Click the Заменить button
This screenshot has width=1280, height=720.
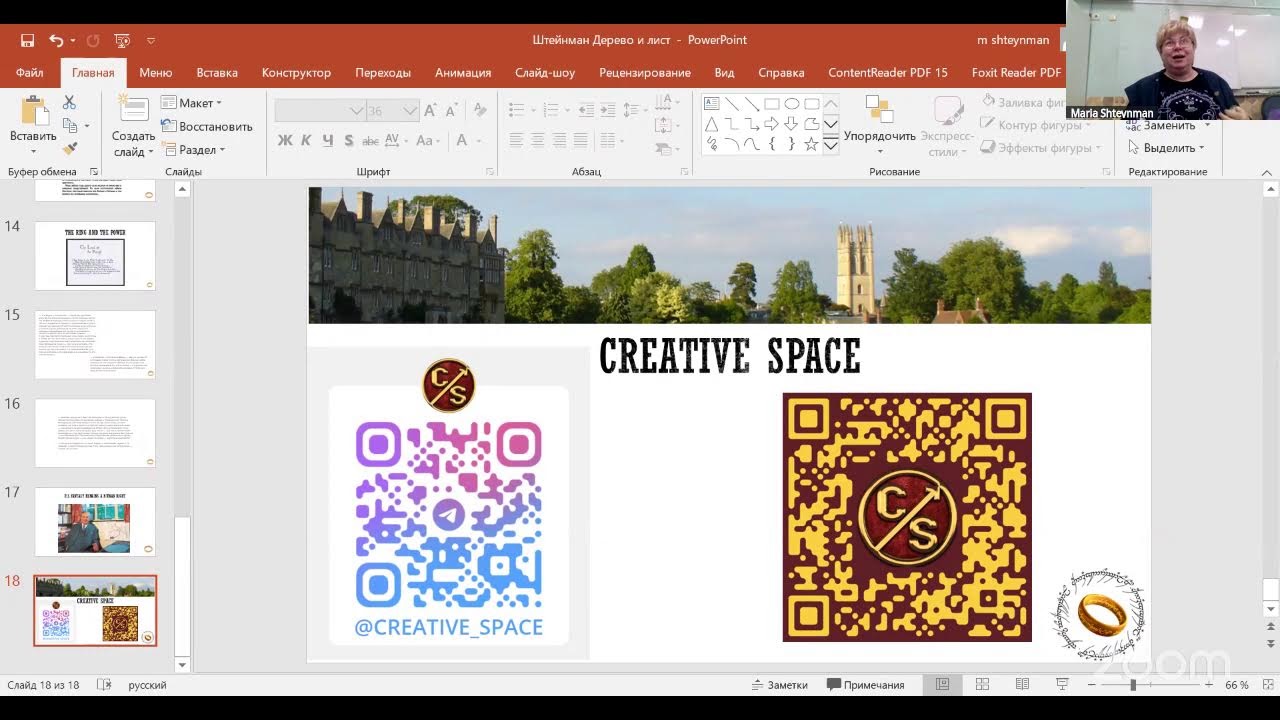click(x=1169, y=126)
